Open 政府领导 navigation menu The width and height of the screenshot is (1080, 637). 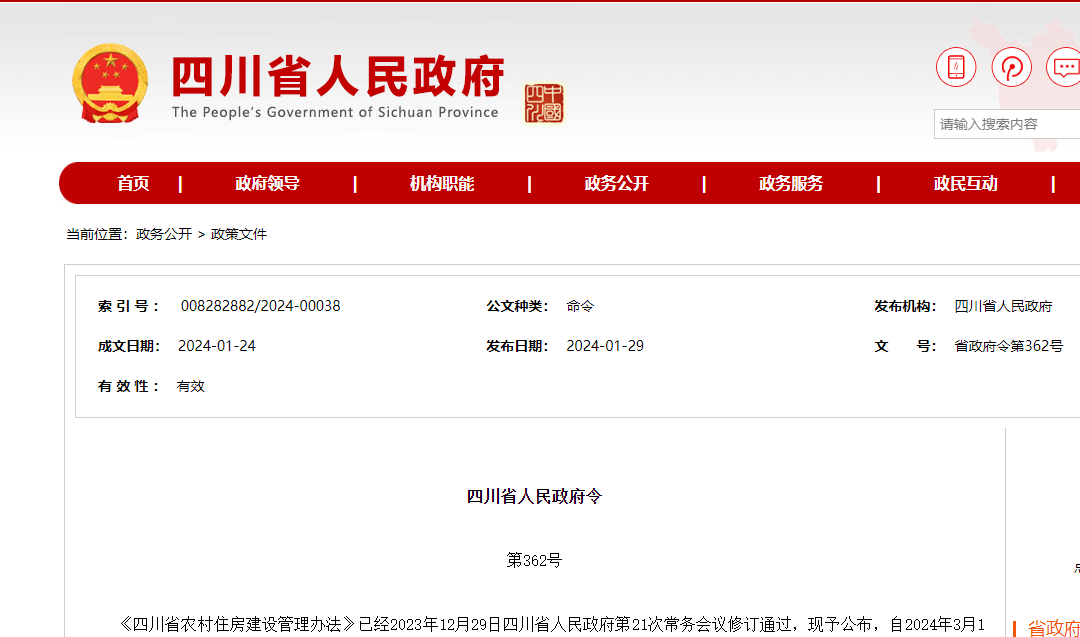tap(267, 183)
